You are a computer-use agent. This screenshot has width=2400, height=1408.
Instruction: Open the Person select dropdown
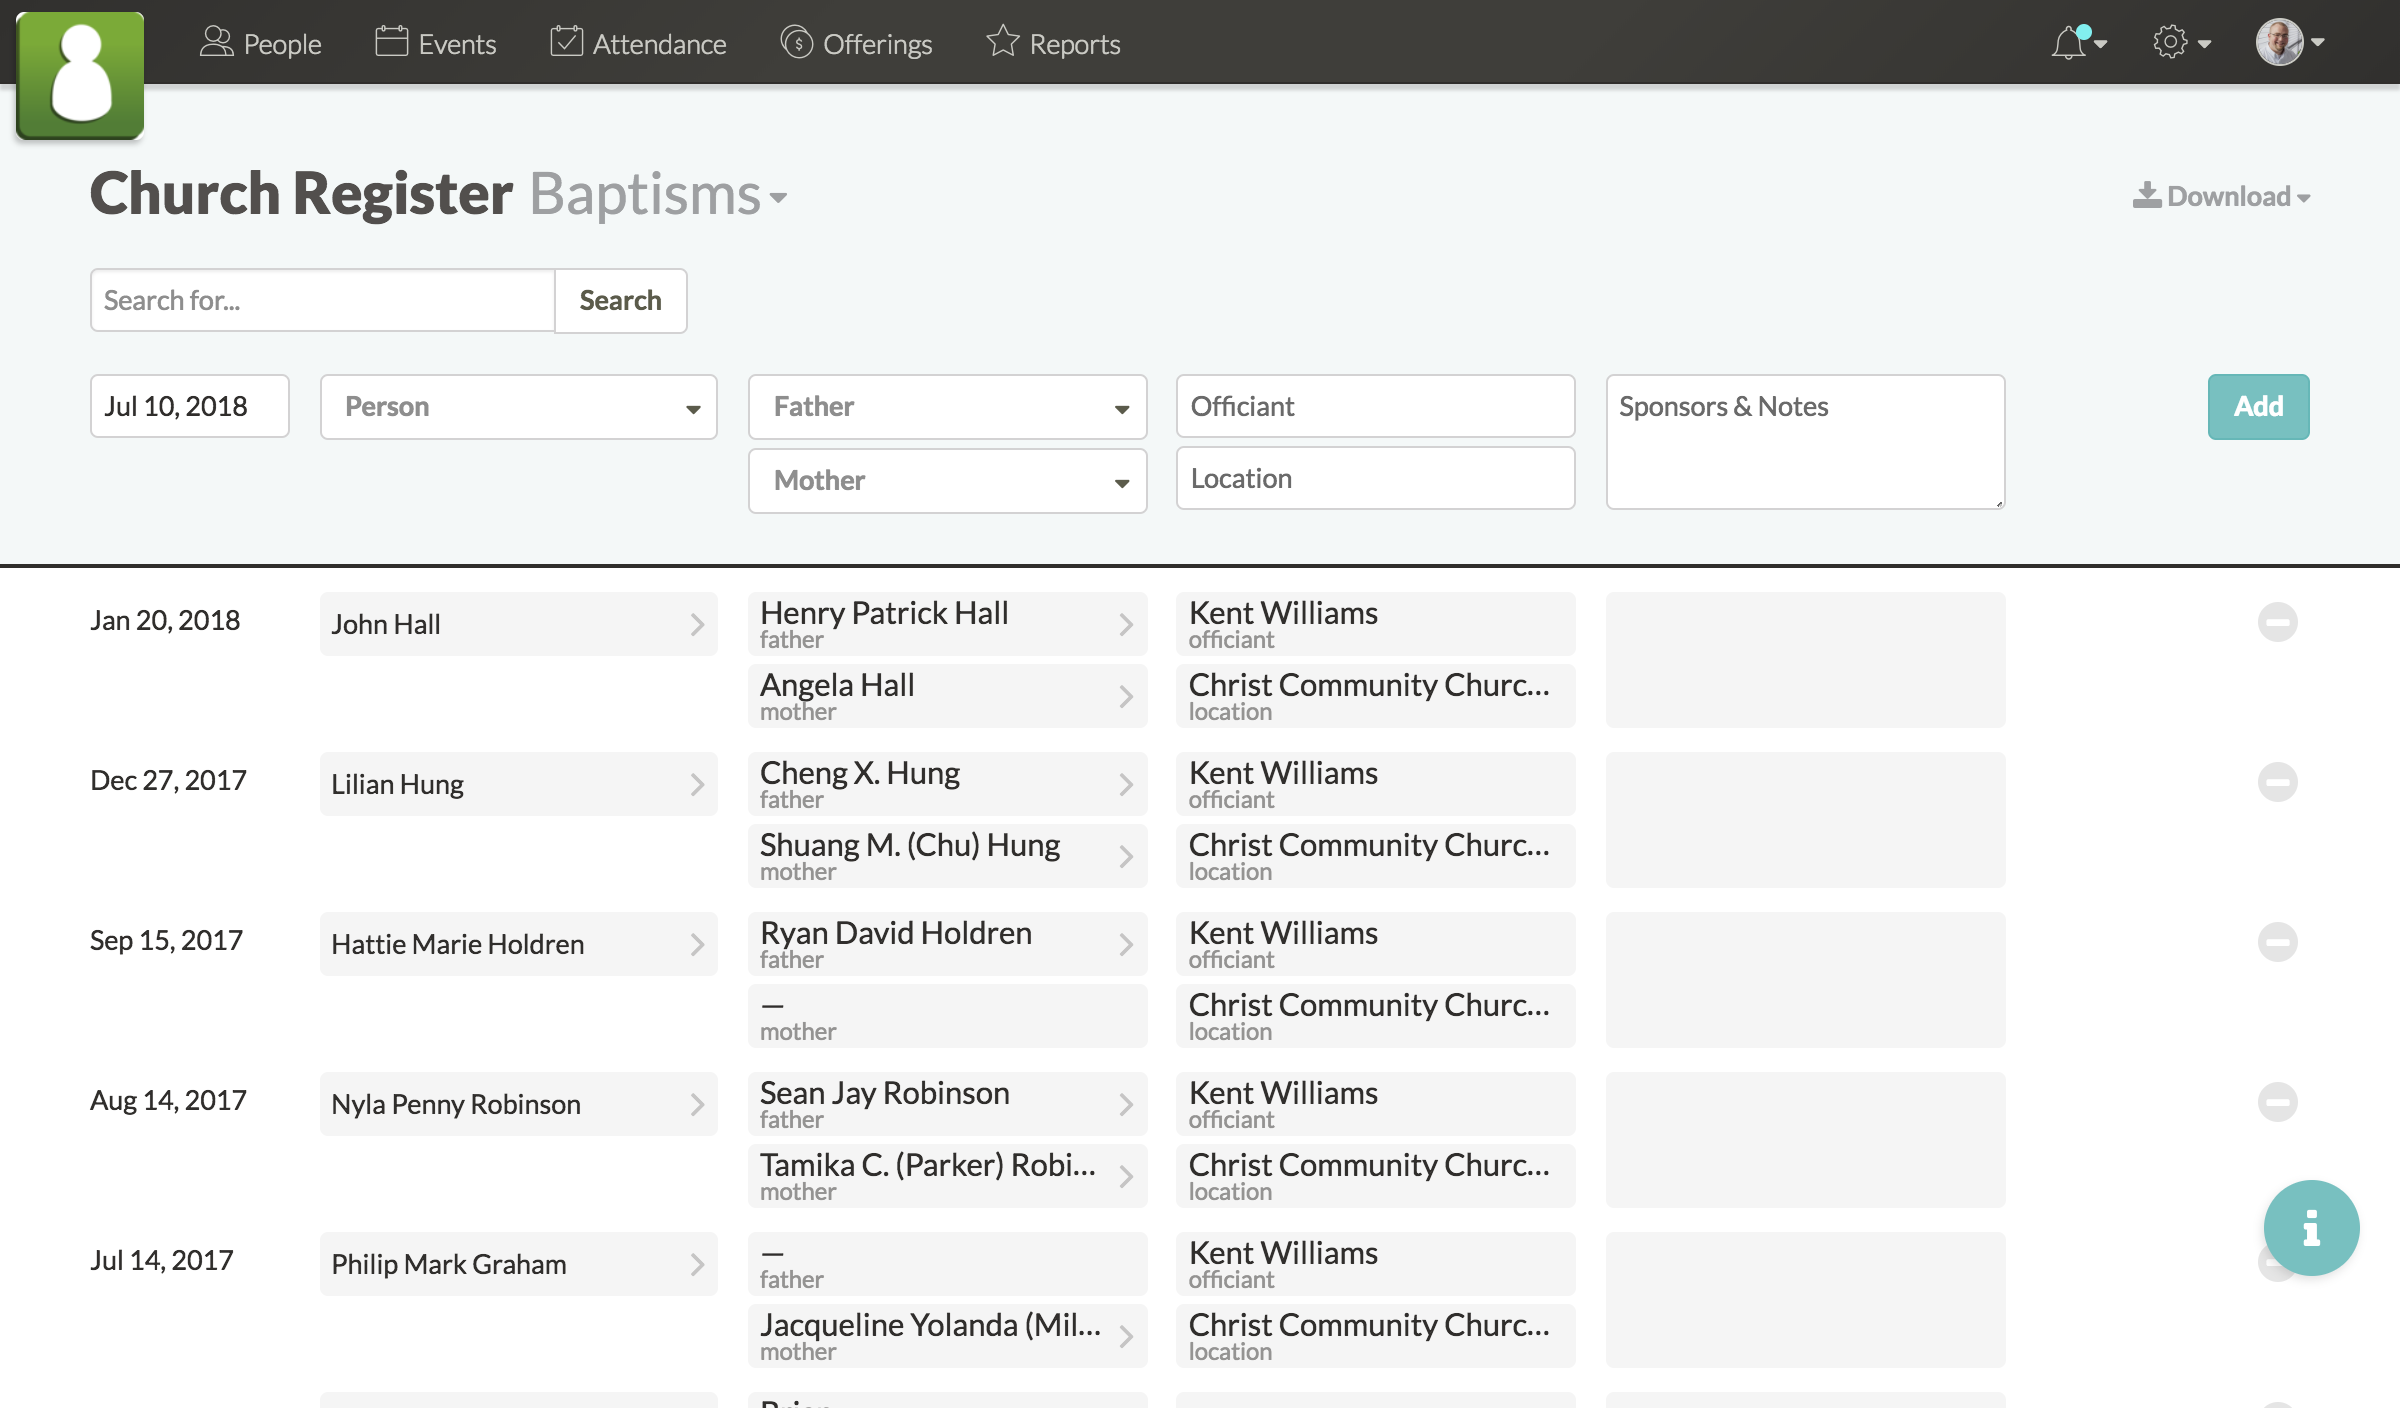pyautogui.click(x=518, y=406)
